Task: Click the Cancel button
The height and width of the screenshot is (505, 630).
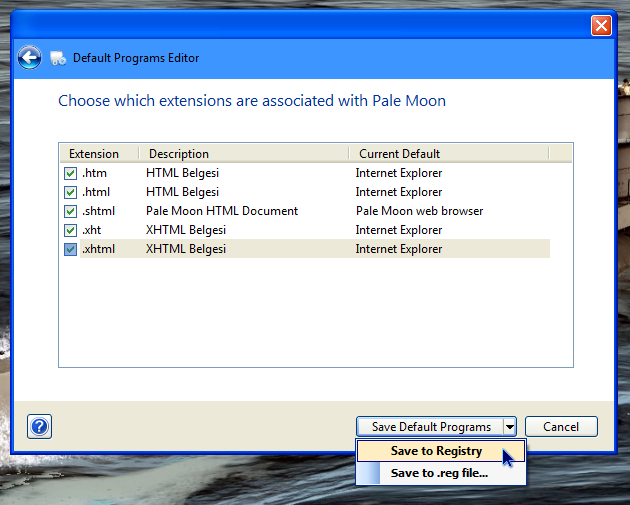Action: pyautogui.click(x=561, y=427)
